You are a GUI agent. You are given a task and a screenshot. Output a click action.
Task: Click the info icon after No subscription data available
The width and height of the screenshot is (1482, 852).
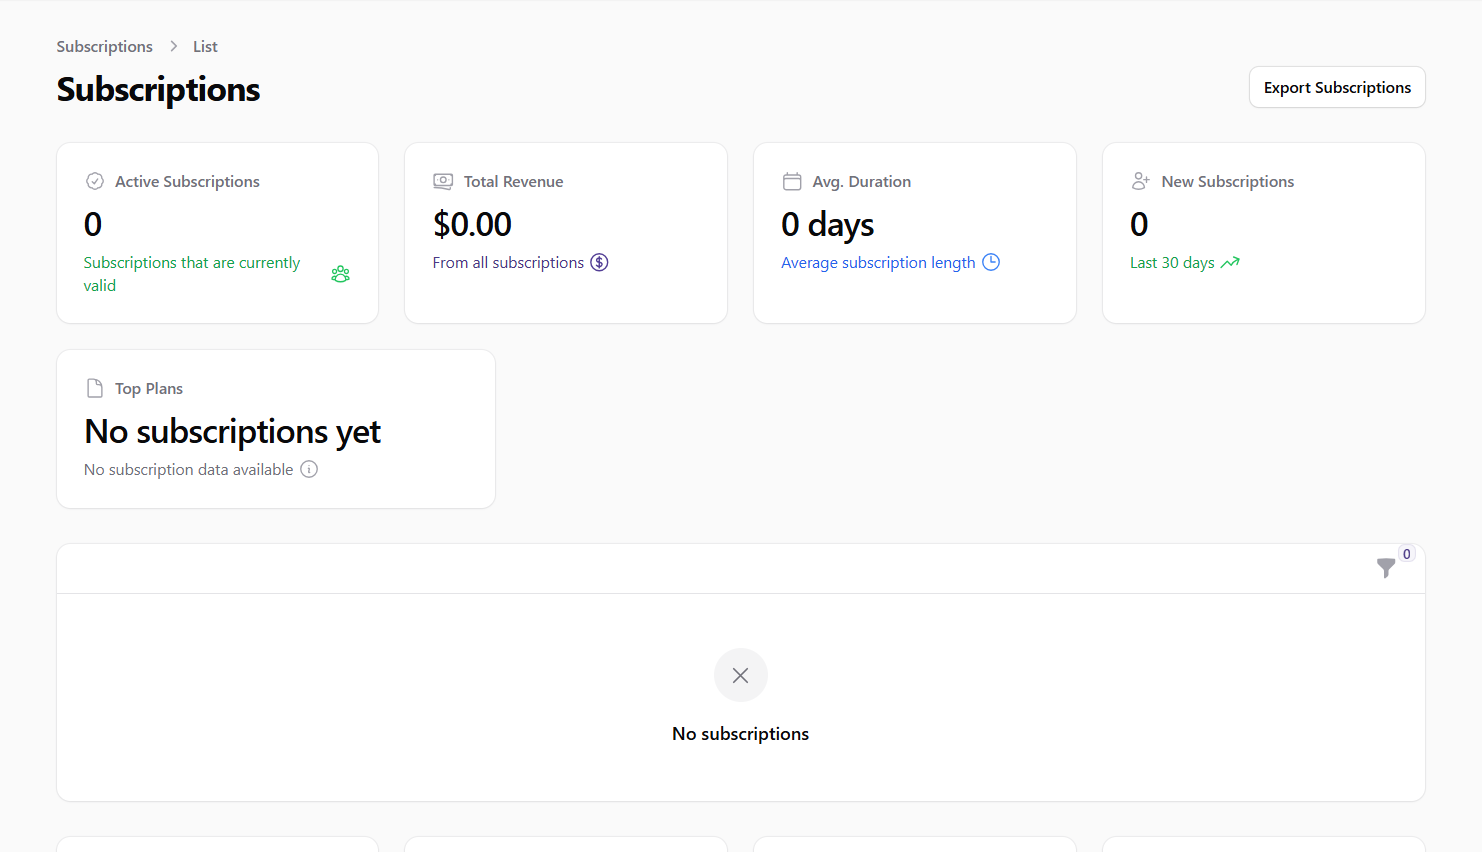click(309, 469)
